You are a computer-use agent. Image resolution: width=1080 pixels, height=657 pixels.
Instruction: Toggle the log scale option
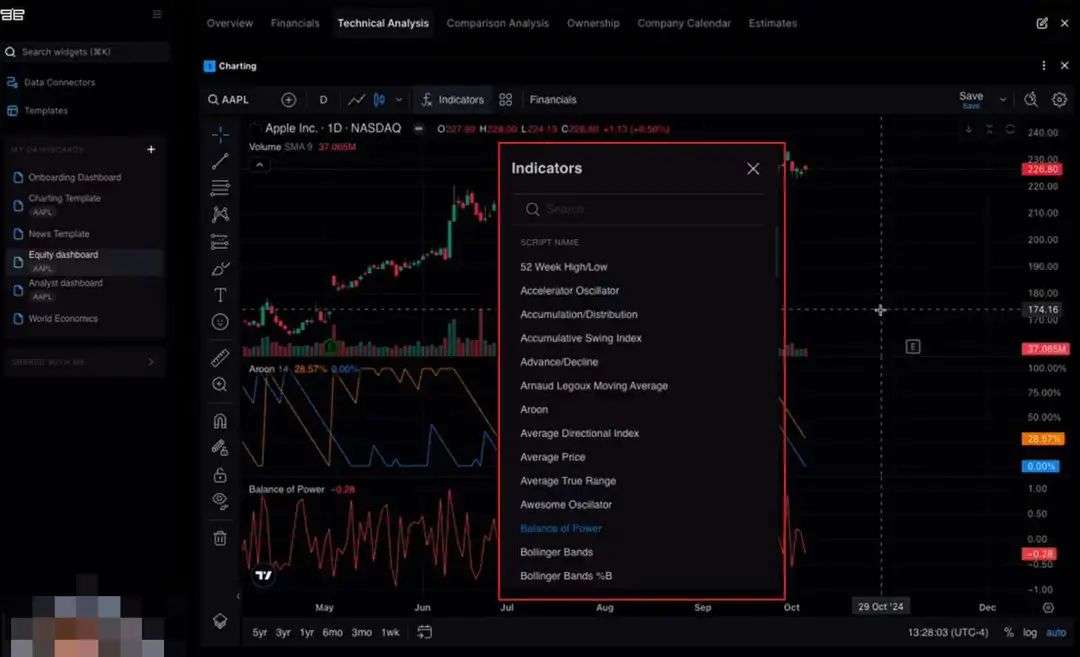click(1030, 632)
